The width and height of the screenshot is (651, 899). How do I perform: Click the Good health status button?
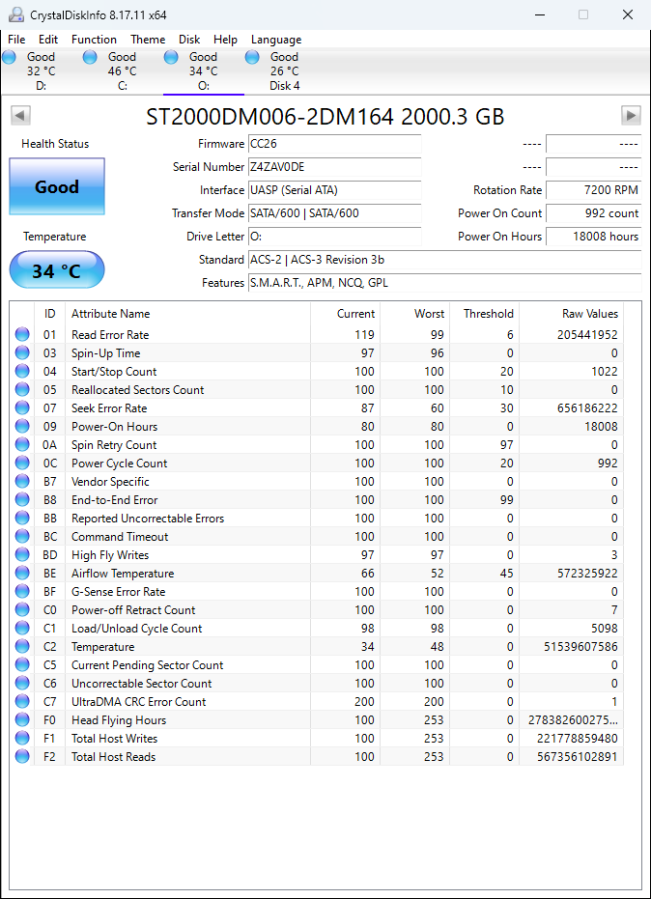tap(57, 186)
